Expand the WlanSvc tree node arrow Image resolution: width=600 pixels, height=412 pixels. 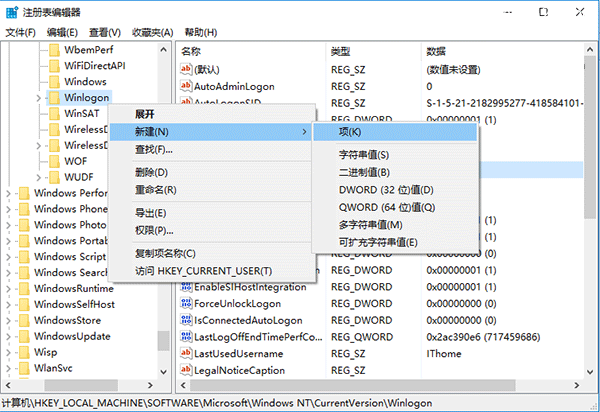tap(8, 368)
